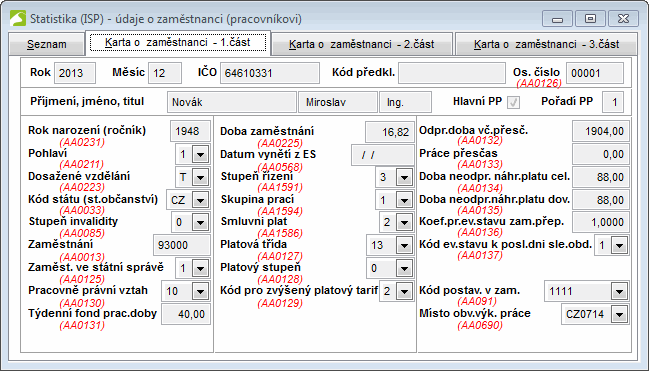649x371 pixels.
Task: Open the Skupina prací dropdown
Action: click(404, 200)
